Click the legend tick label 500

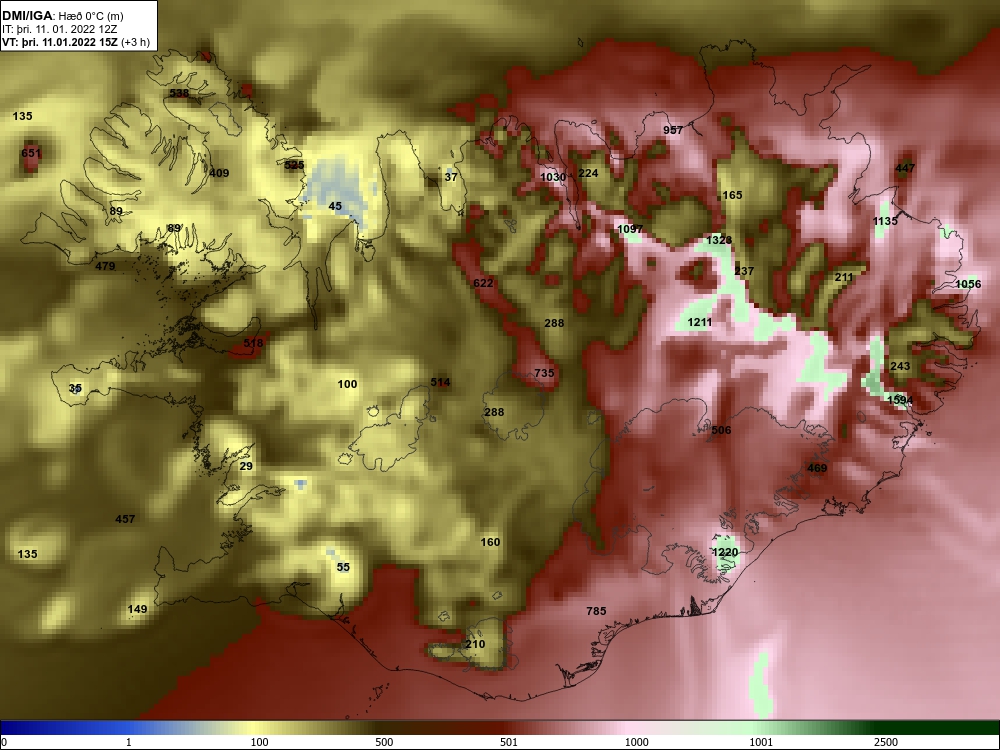384,742
